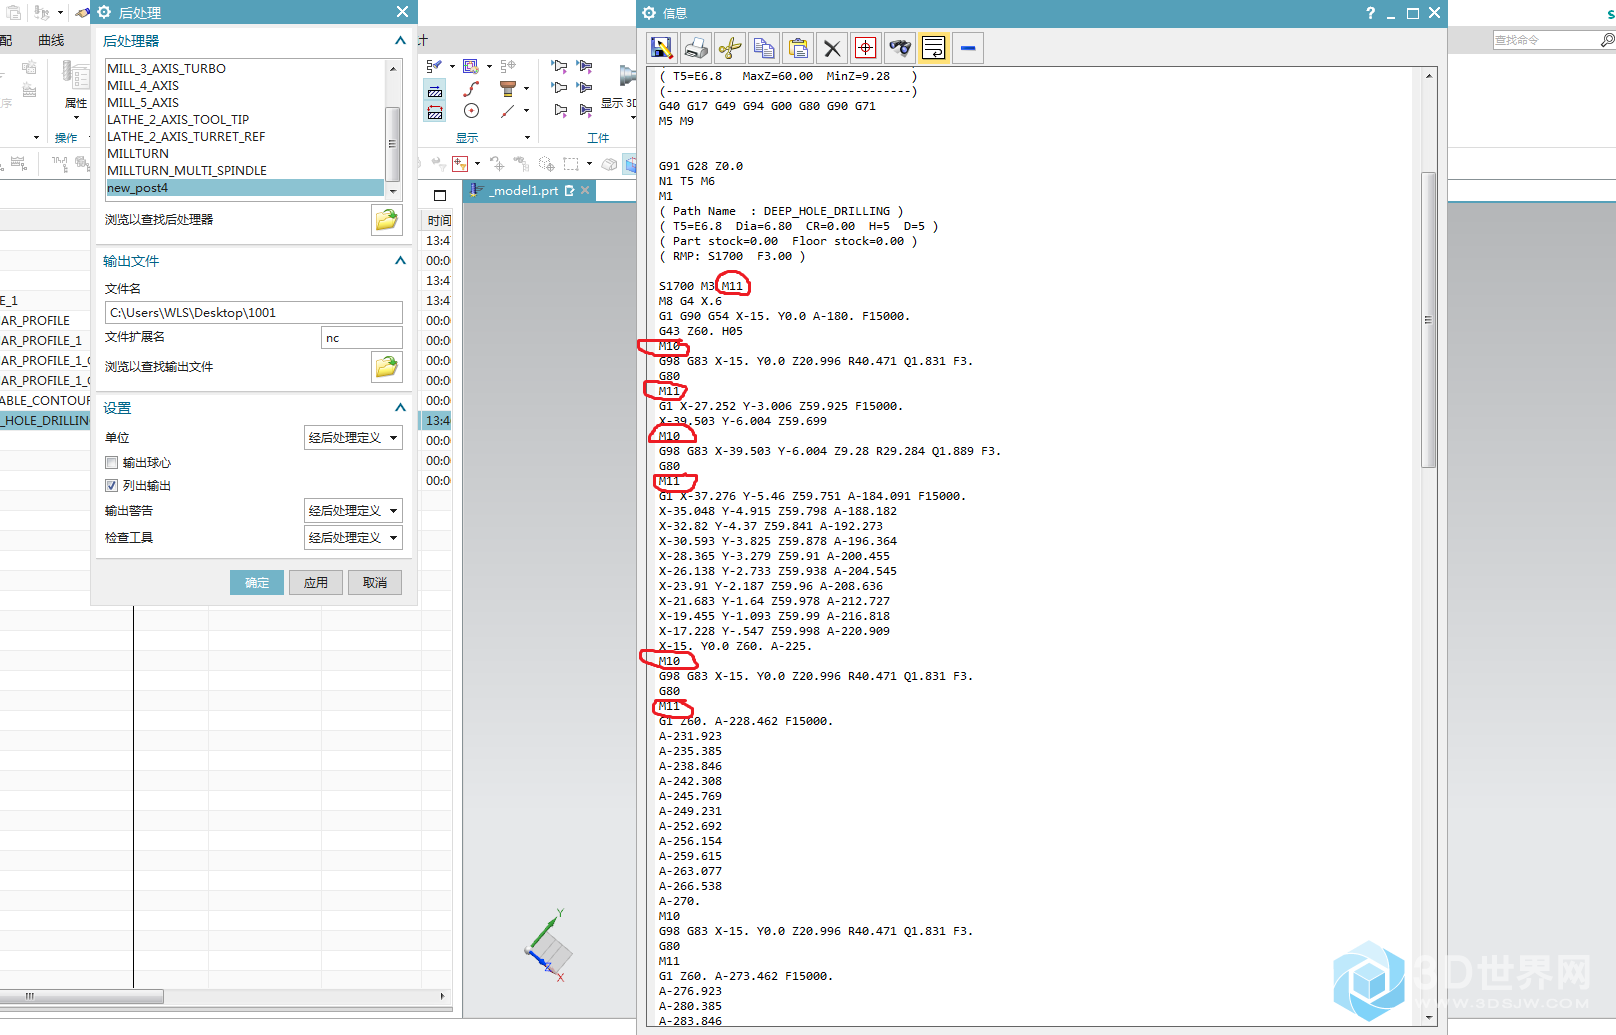Click the 文件名 output path field
Screen dimensions: 1616x1035
[x=254, y=313]
